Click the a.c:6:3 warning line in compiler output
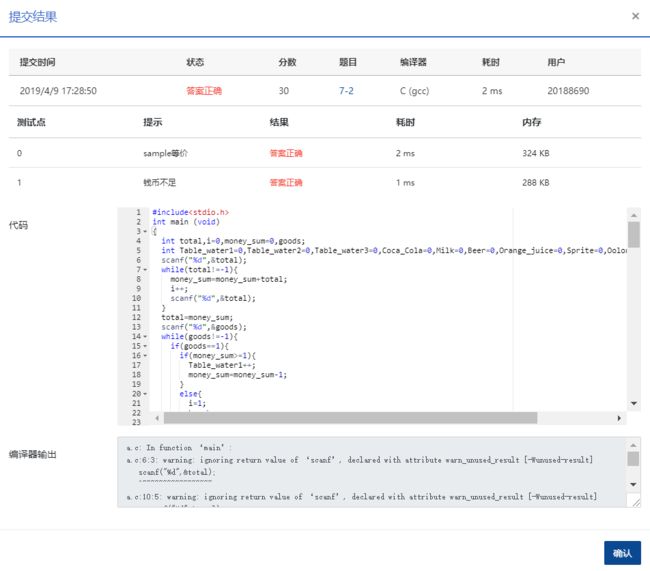 (x=359, y=460)
